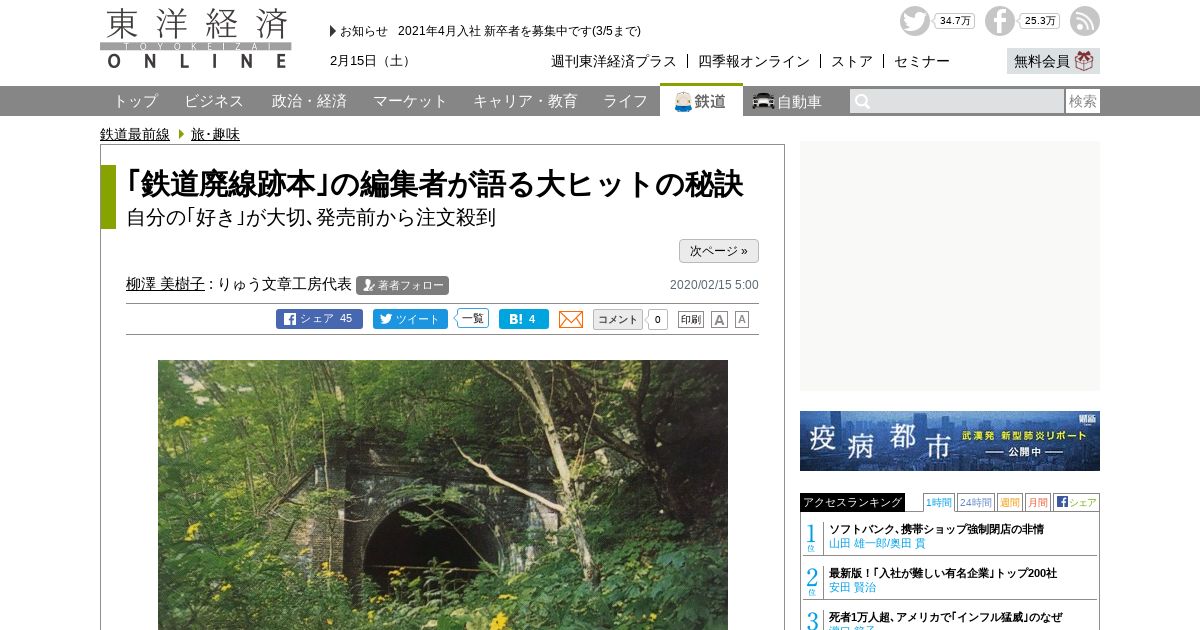Click the 印刷 print icon
The image size is (1200, 630).
point(691,319)
